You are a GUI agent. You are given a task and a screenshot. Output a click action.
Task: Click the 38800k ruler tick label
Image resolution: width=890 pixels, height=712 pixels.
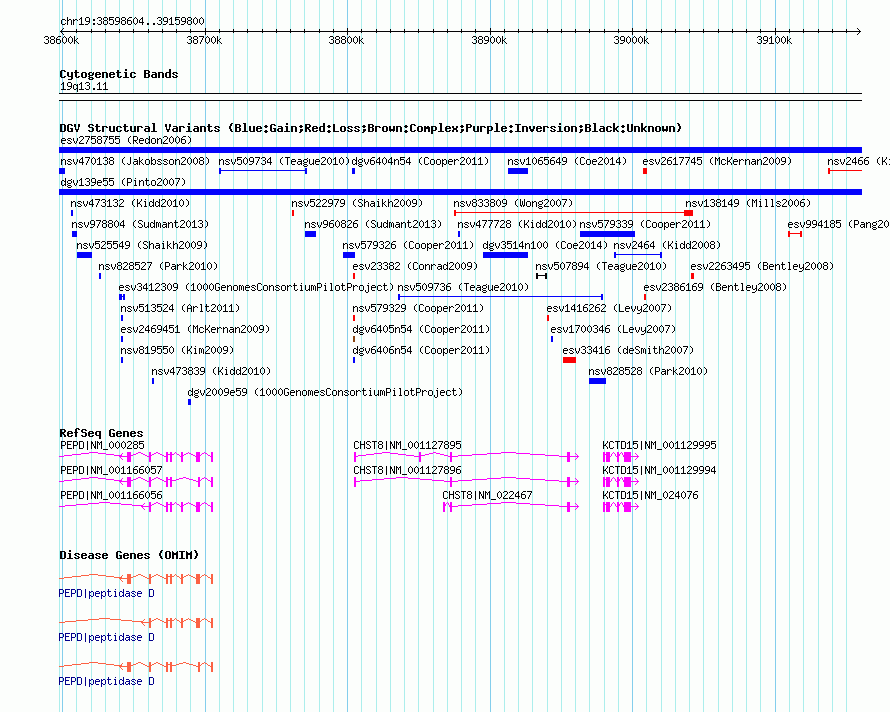tap(346, 41)
